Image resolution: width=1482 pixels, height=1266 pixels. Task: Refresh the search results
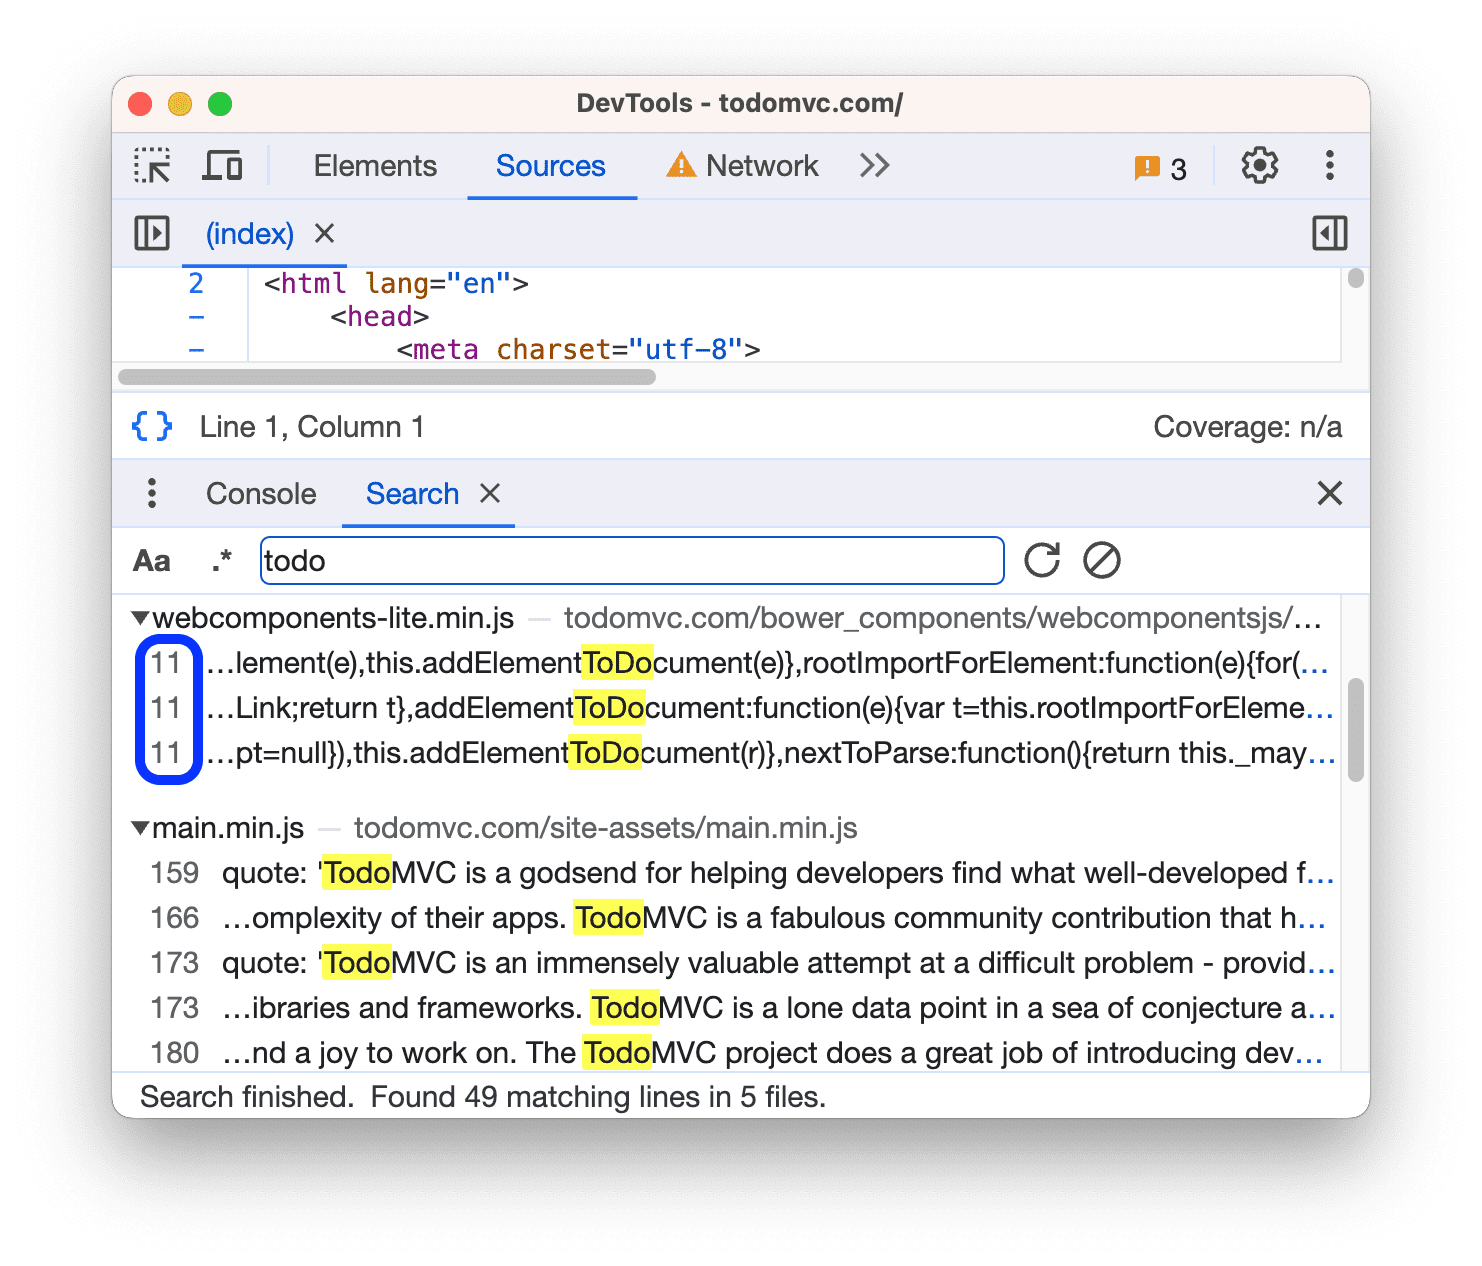coord(1042,560)
